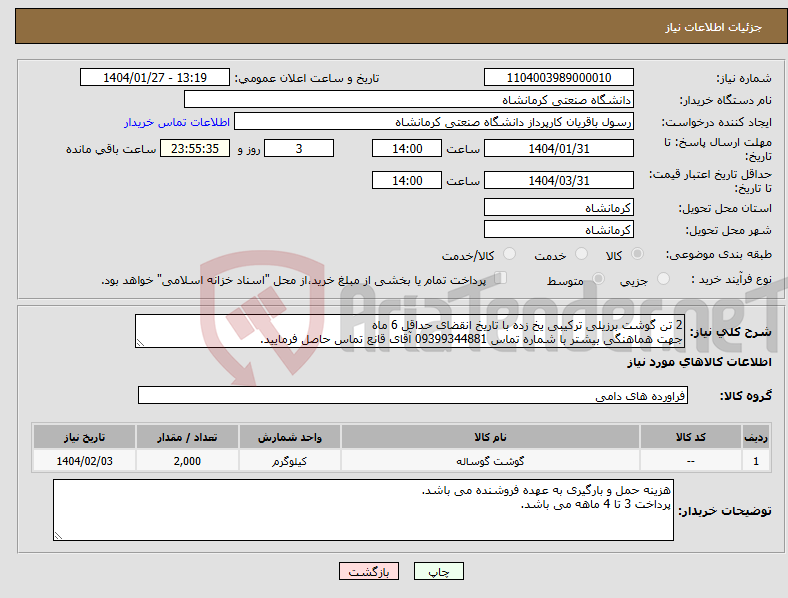Click the remaining time field 23:55:35

(x=195, y=148)
